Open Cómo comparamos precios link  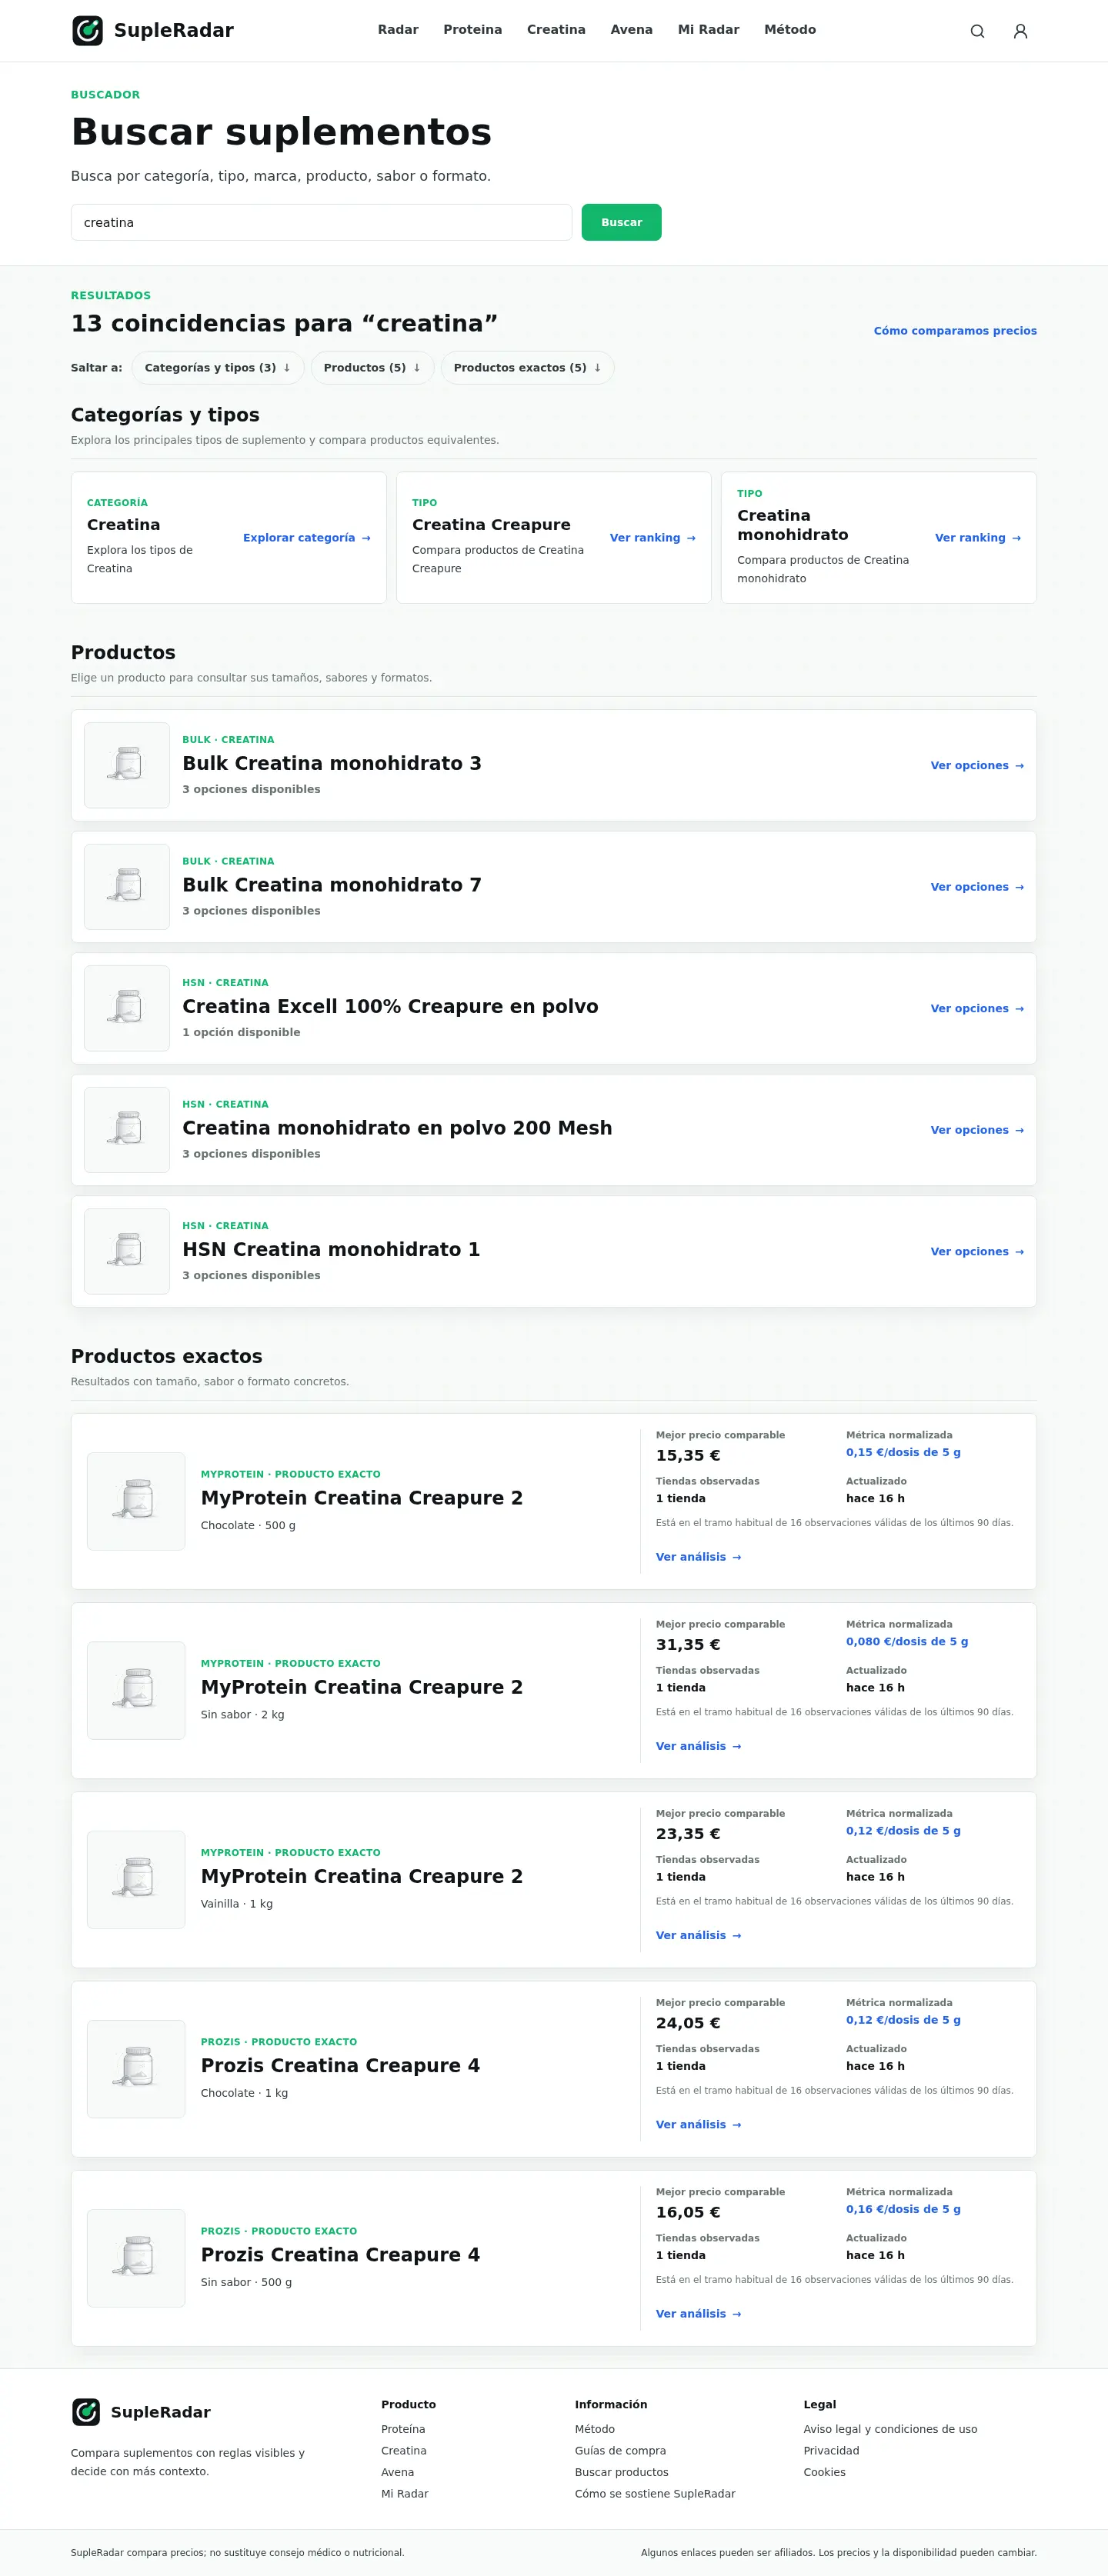click(955, 331)
